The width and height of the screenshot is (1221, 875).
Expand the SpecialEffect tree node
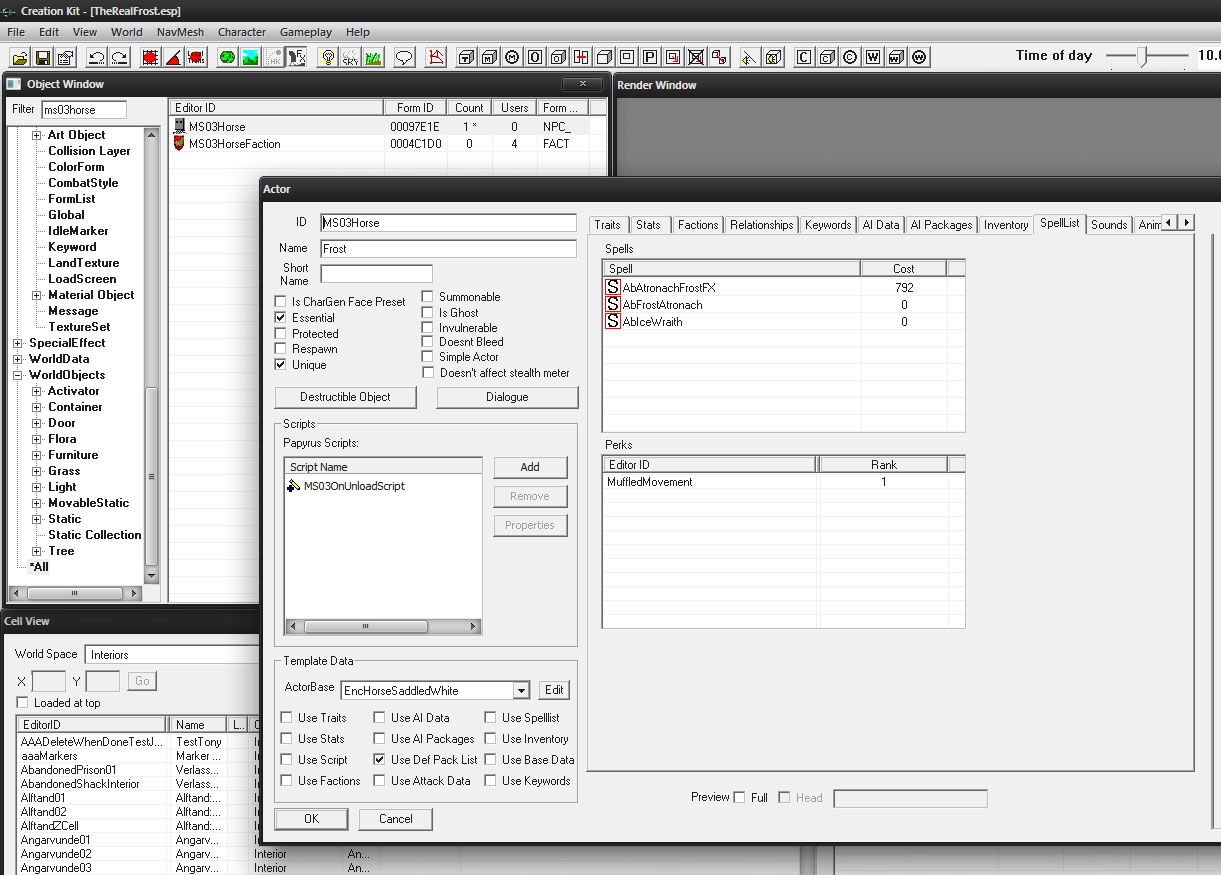click(x=18, y=343)
